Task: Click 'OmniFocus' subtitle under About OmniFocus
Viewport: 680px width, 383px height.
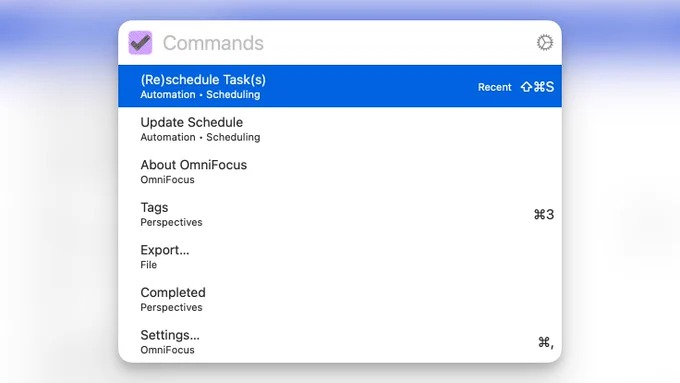Action: pos(167,180)
